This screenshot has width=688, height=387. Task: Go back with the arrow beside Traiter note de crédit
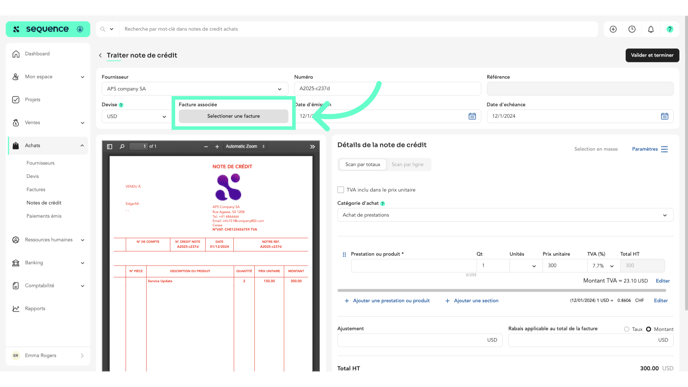(x=100, y=55)
